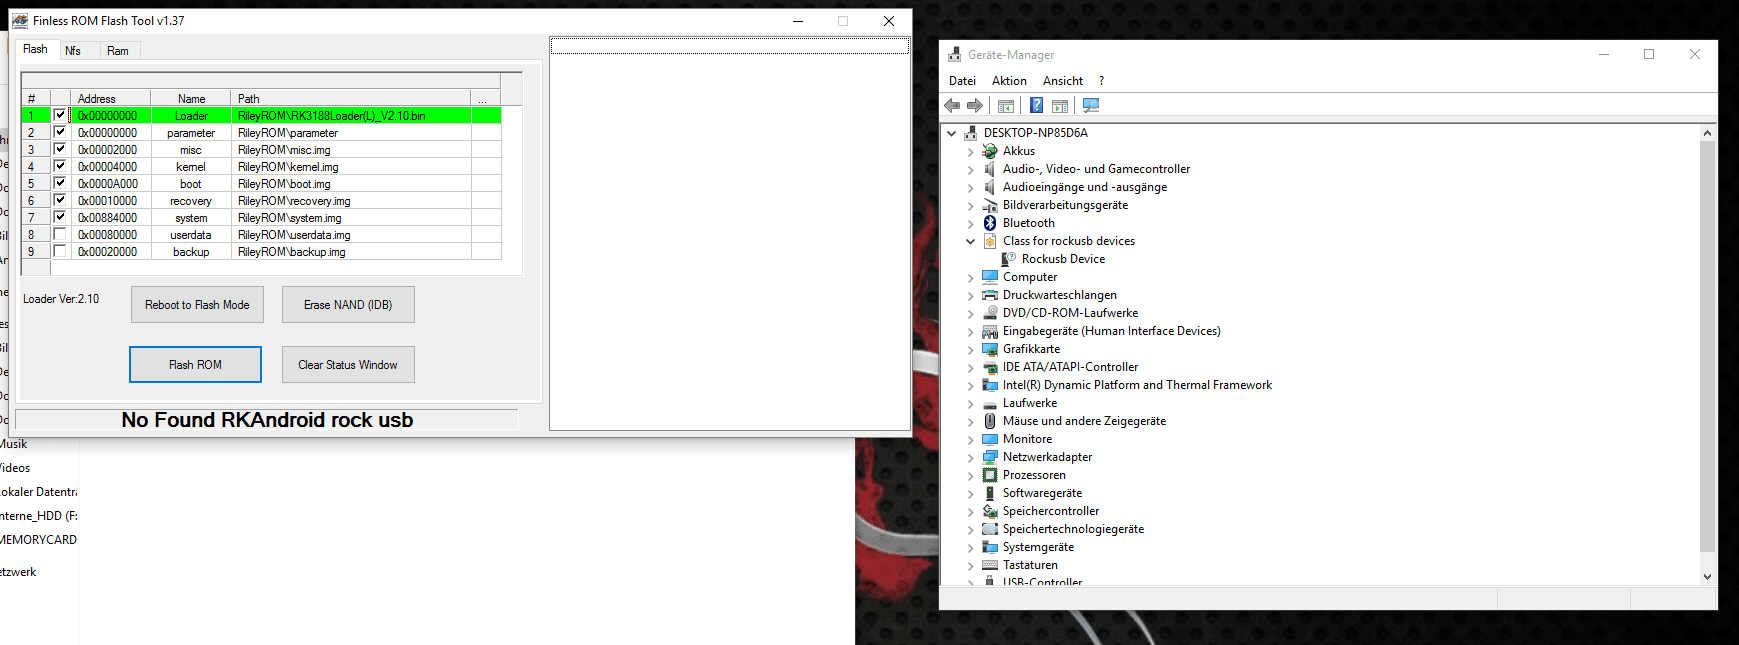Check the userdata row checkbox
Image resolution: width=1739 pixels, height=645 pixels.
pos(59,234)
